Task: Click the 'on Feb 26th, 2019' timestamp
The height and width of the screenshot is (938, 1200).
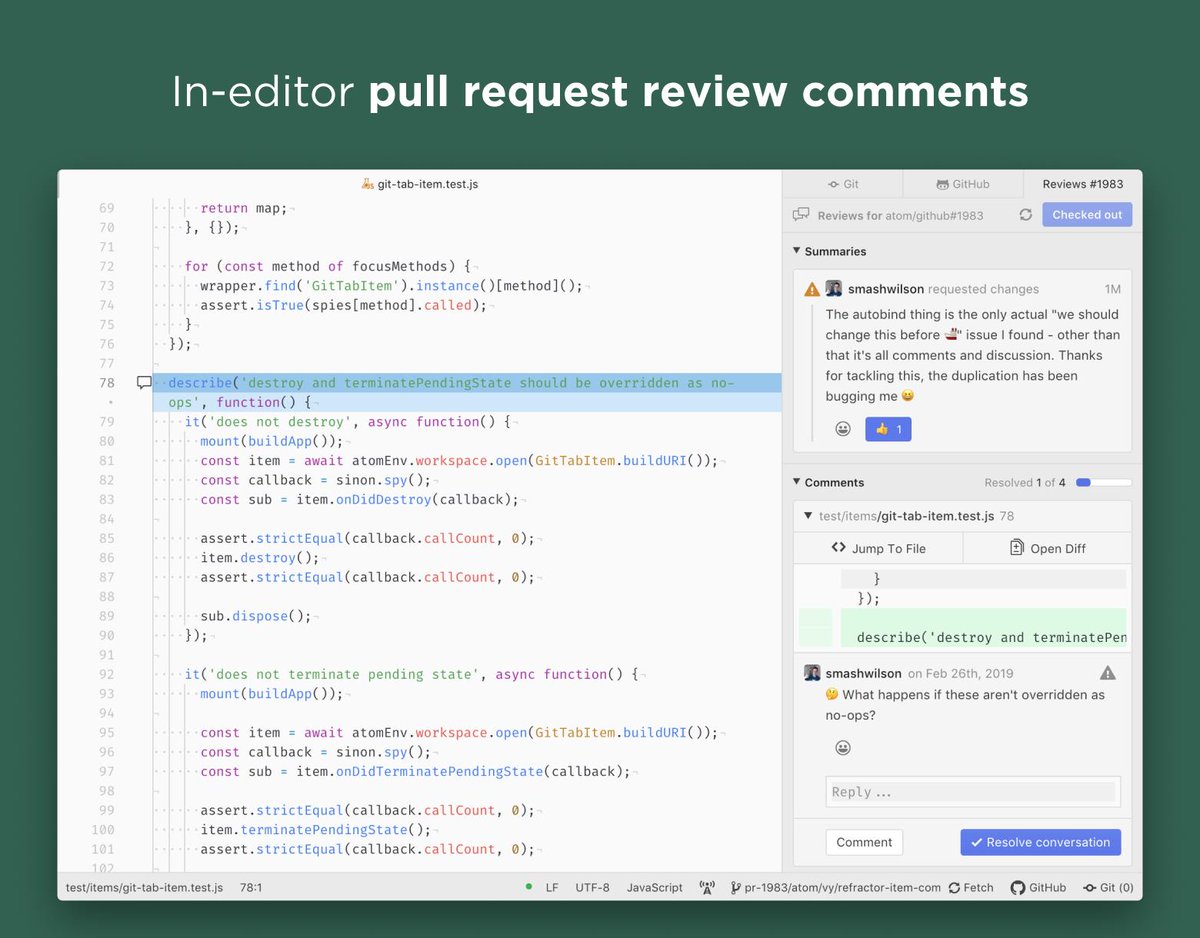Action: (960, 673)
